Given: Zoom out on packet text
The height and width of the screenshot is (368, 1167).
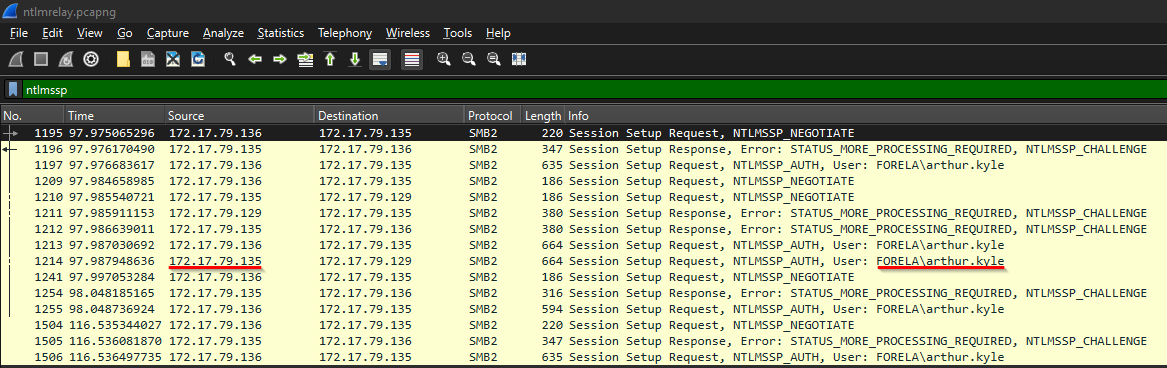Looking at the screenshot, I should (x=469, y=59).
